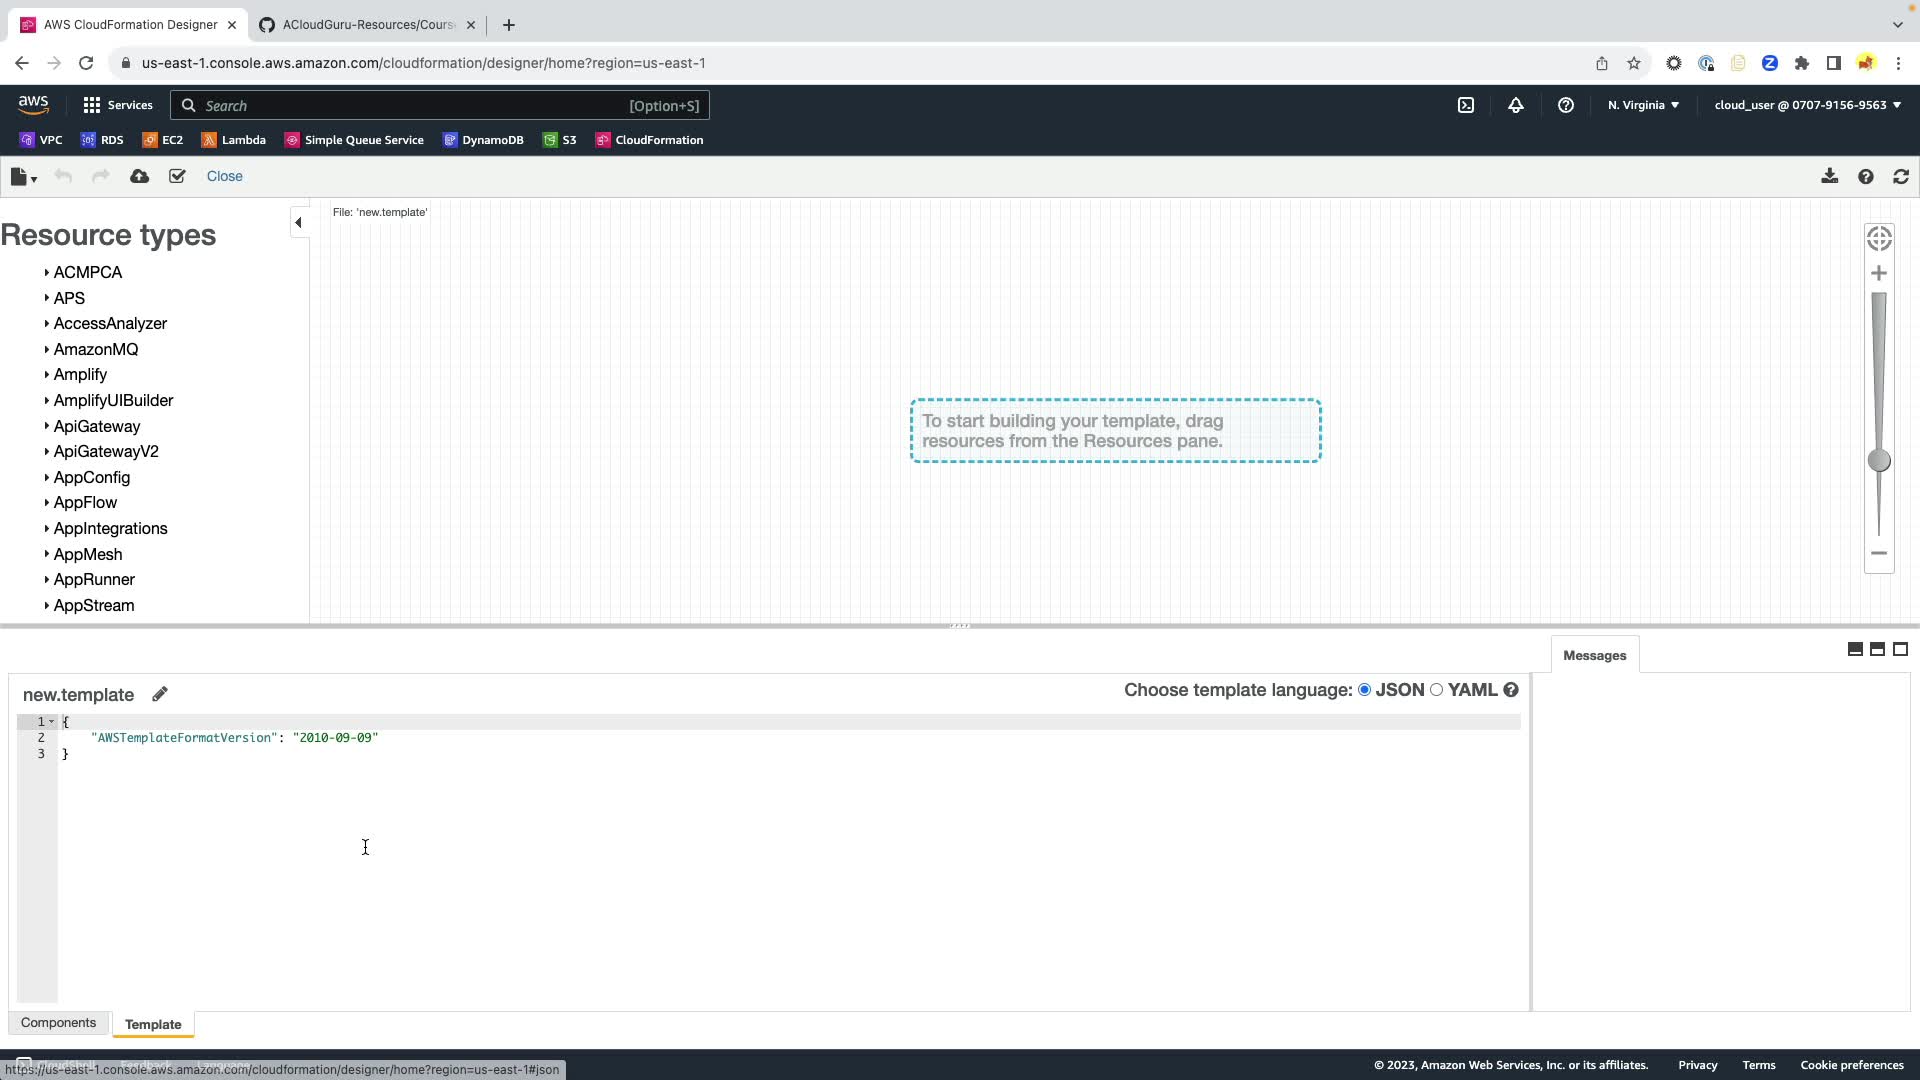Click the canvas zoom slider handle
The image size is (1920, 1080).
point(1879,460)
